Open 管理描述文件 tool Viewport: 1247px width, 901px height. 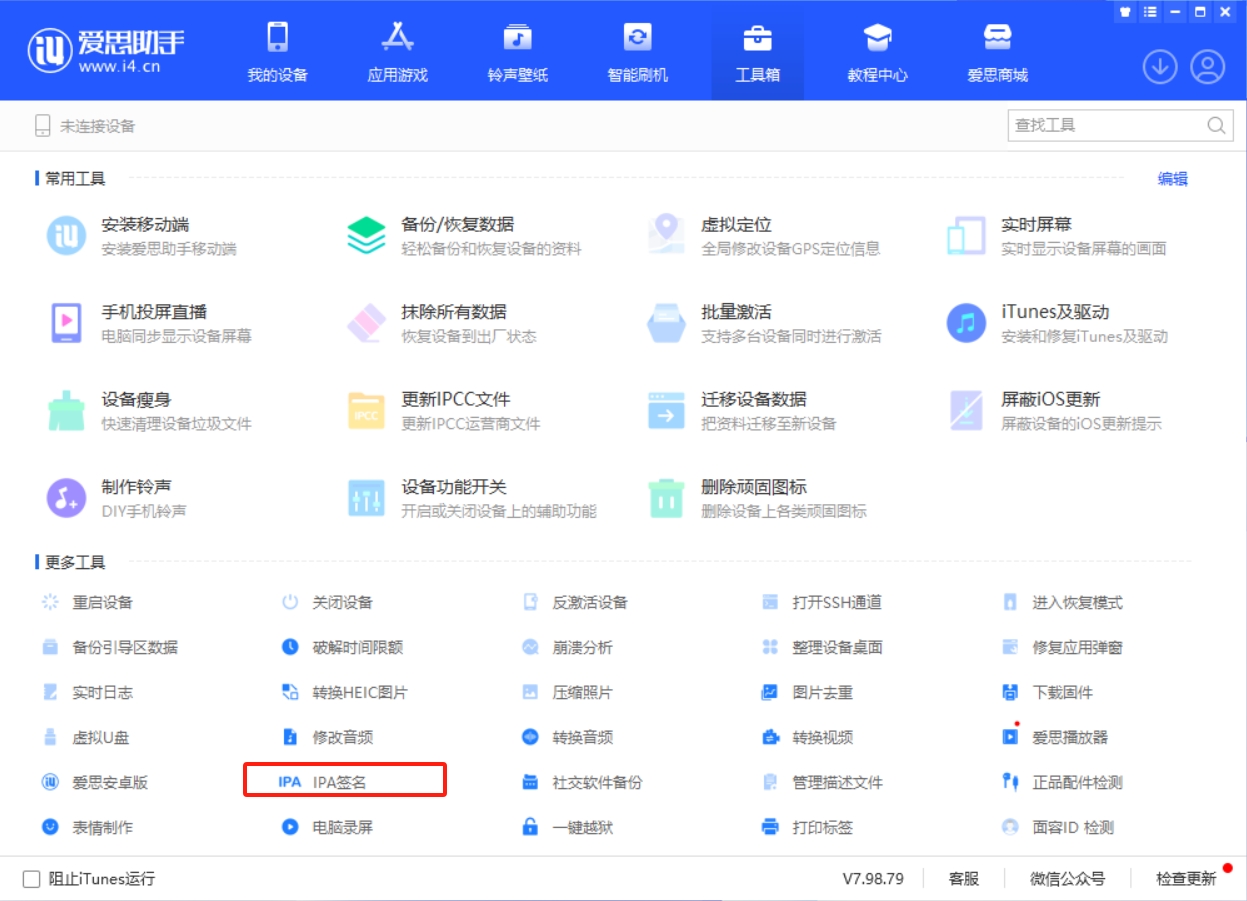pyautogui.click(x=822, y=783)
